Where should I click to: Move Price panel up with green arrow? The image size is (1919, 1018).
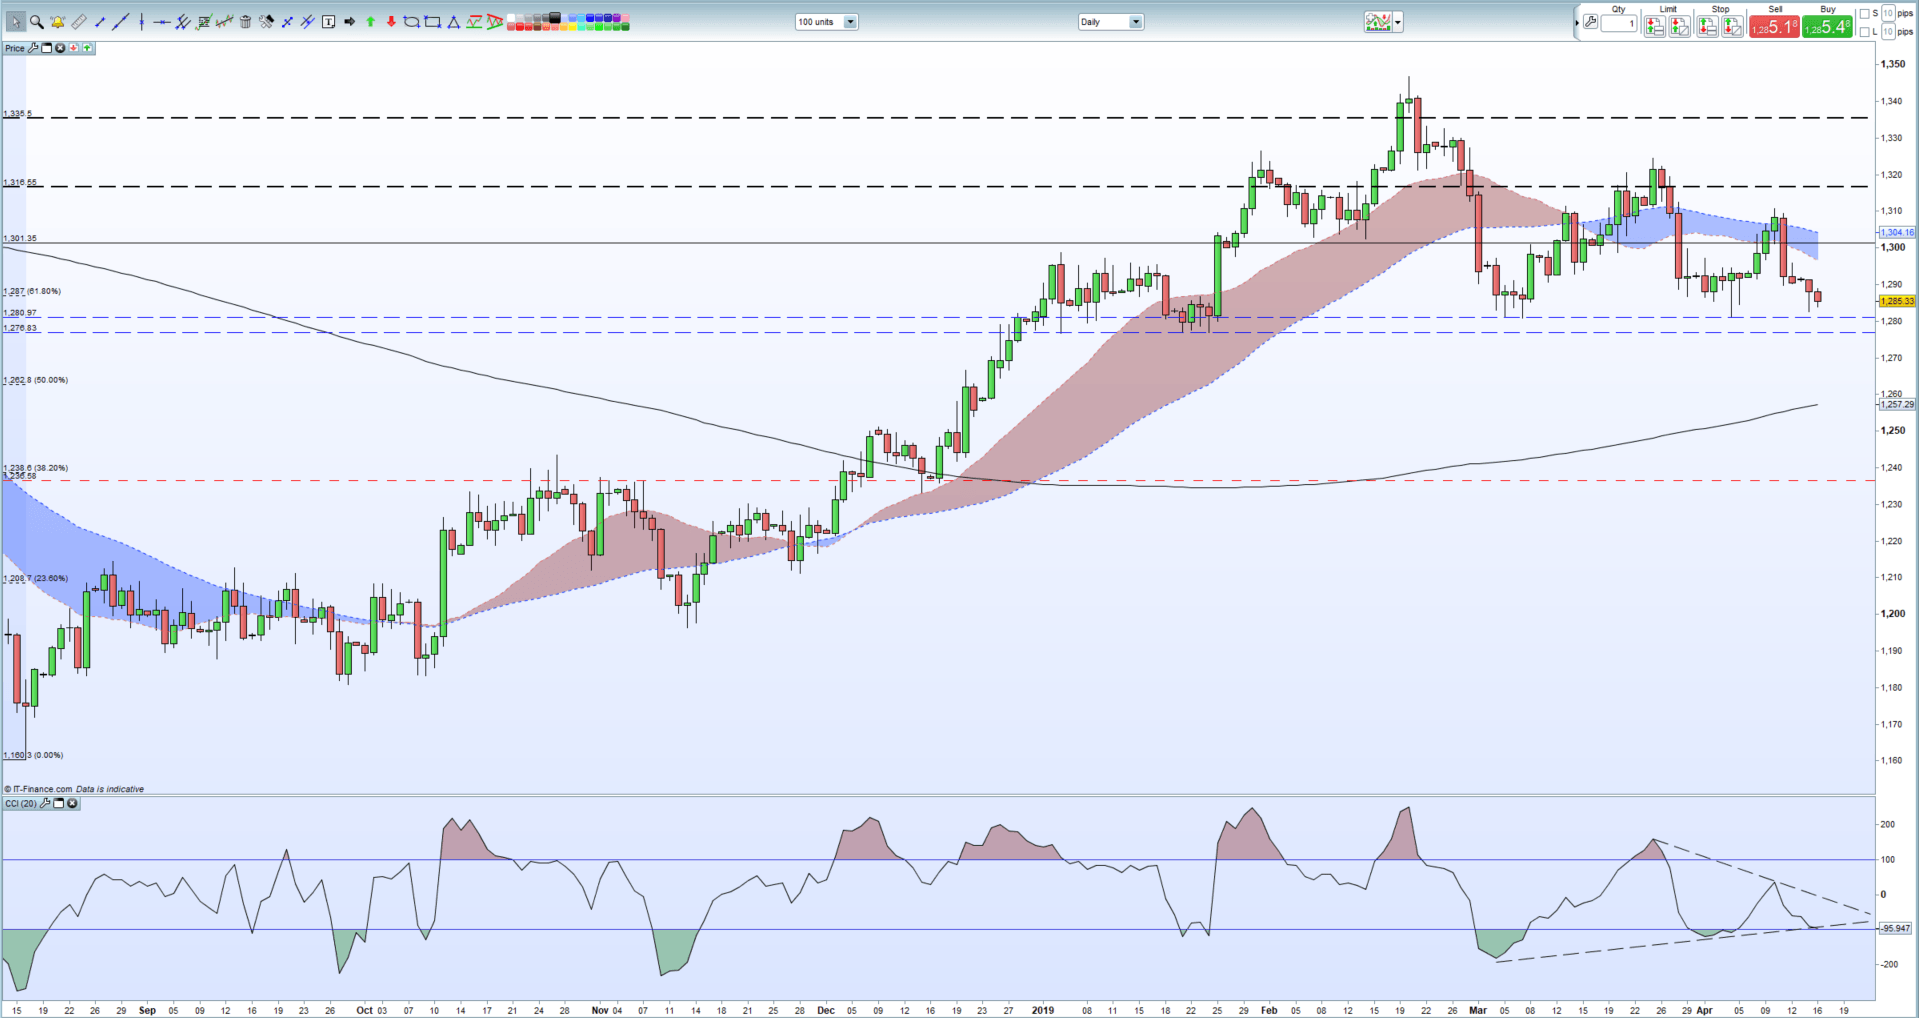(87, 48)
